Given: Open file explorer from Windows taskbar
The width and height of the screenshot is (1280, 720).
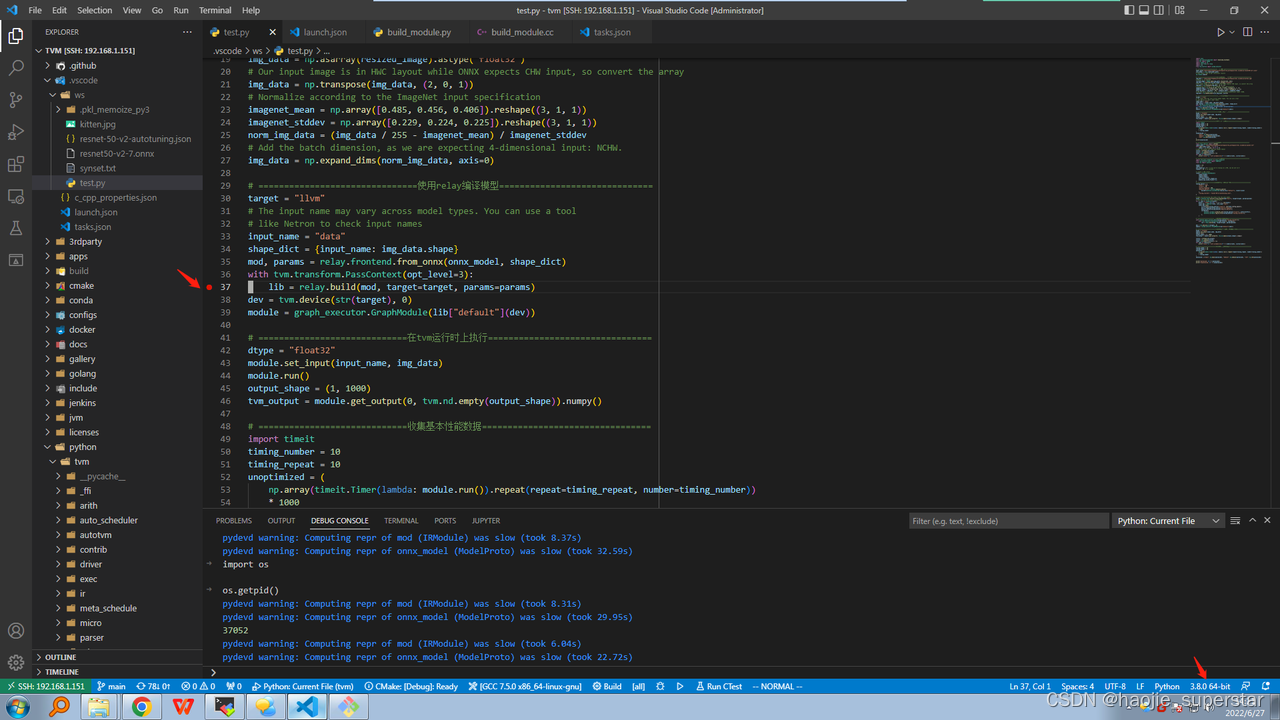Looking at the screenshot, I should tap(99, 707).
